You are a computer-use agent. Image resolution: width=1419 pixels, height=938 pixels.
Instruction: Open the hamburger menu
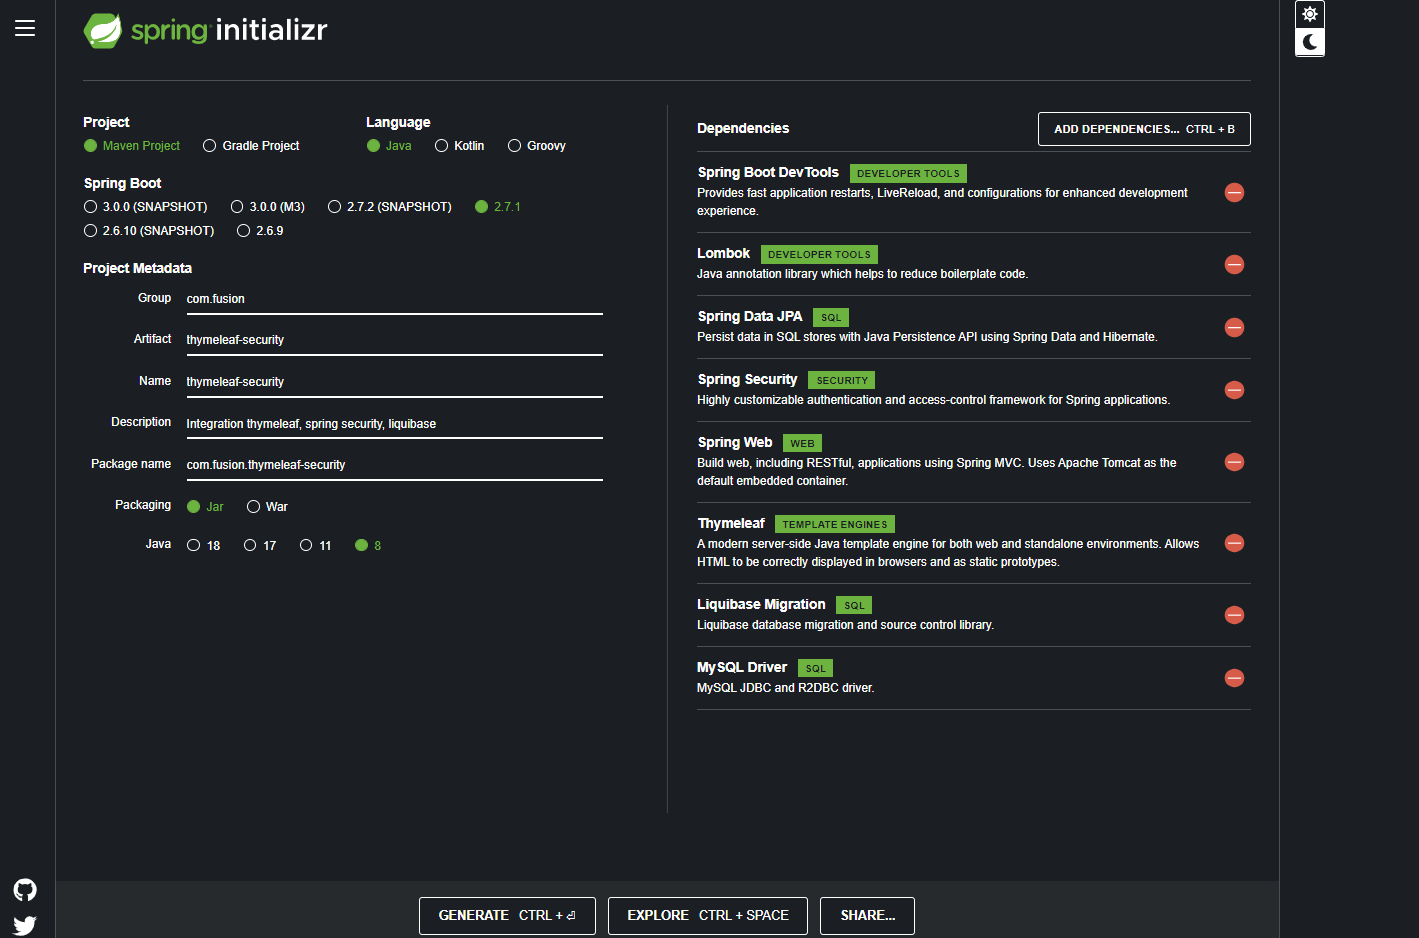pos(25,28)
